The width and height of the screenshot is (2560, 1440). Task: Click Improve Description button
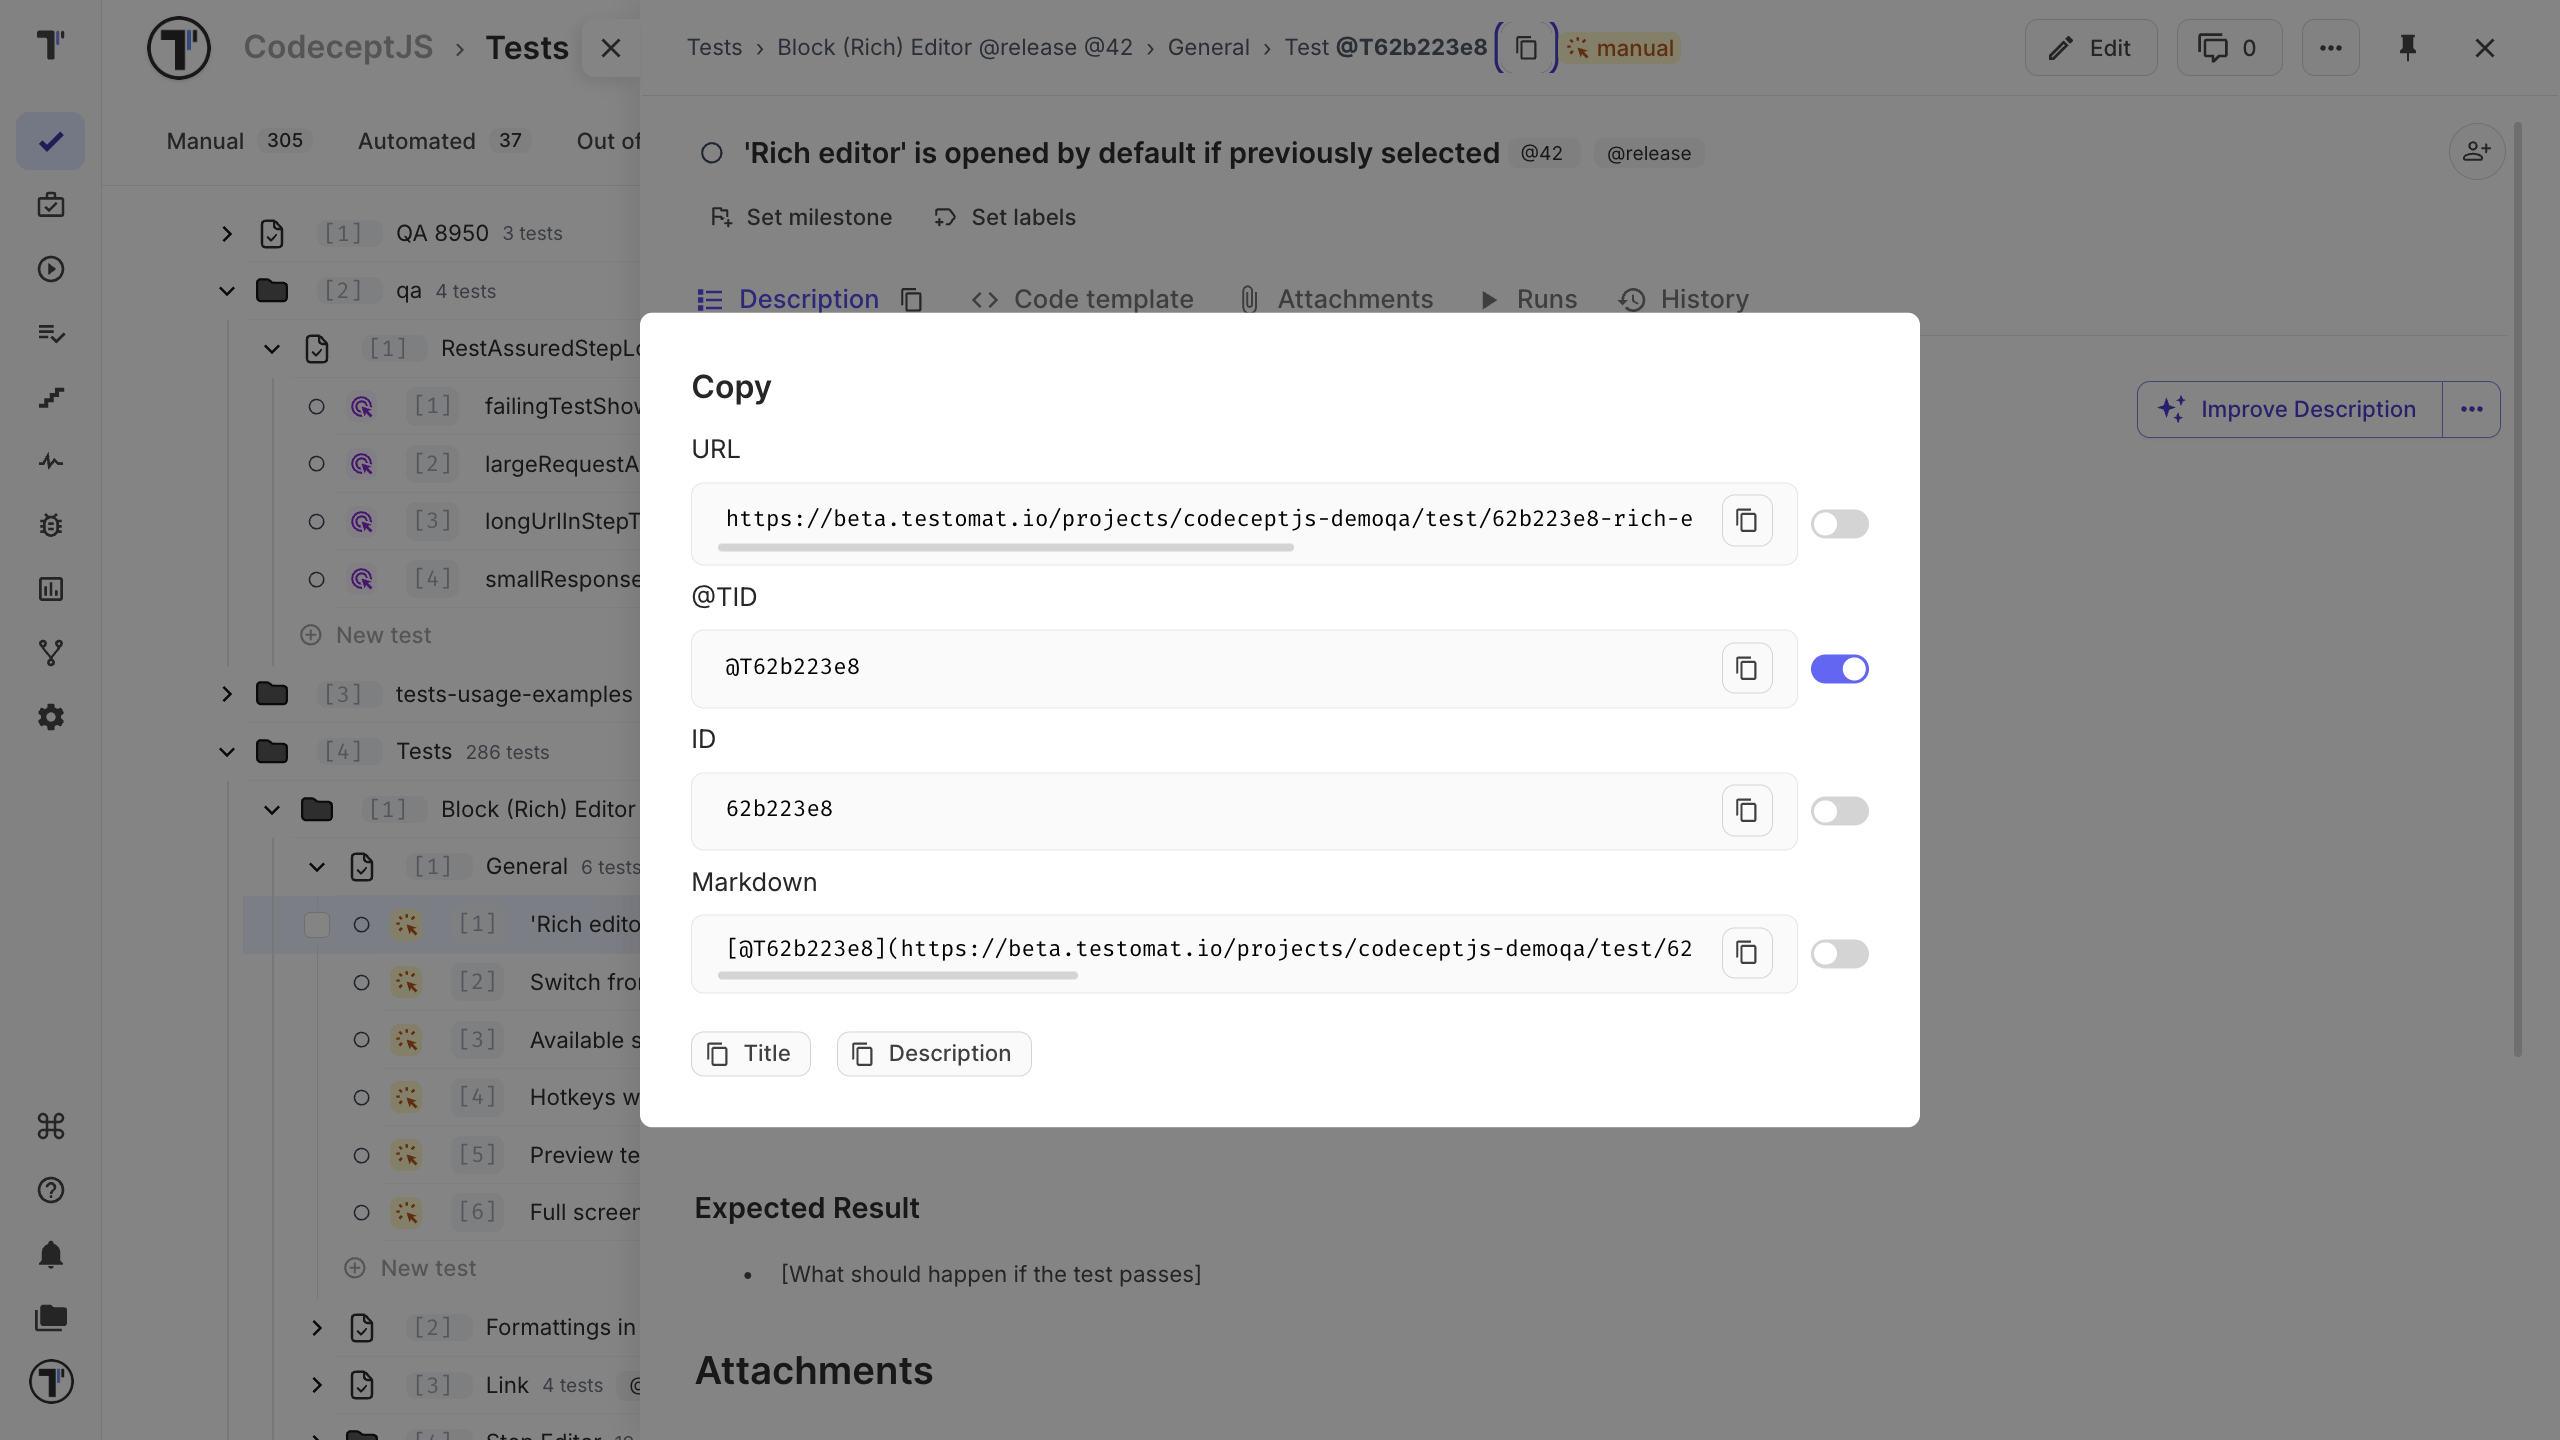(x=2289, y=409)
